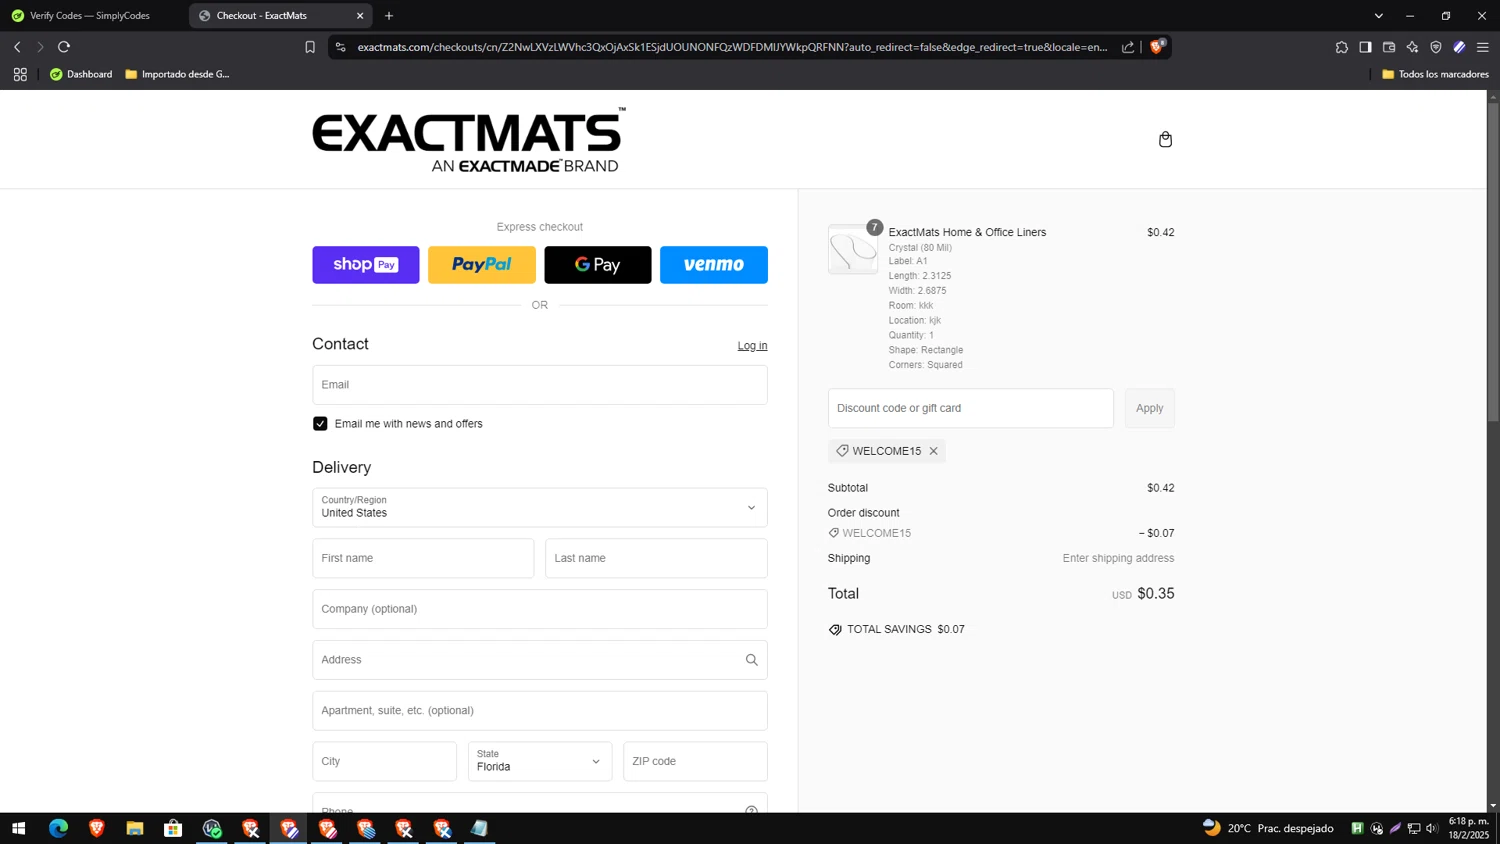
Task: Pay with Venmo button
Action: click(714, 265)
